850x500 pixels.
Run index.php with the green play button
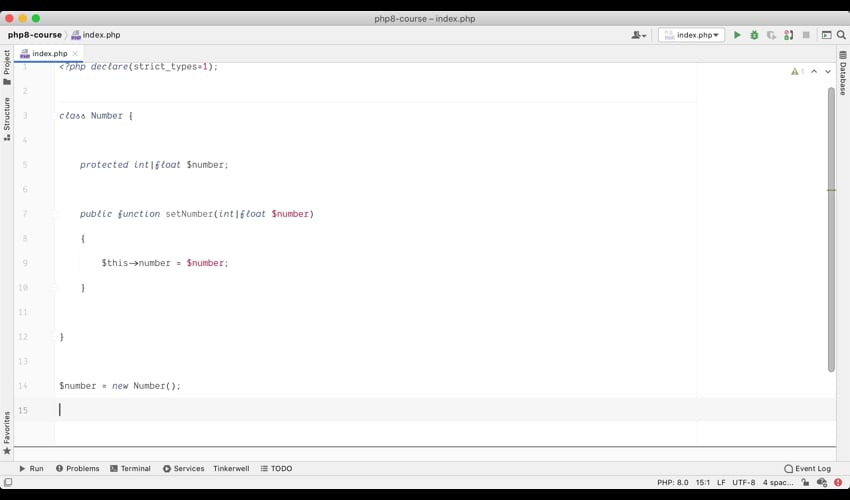tap(737, 35)
